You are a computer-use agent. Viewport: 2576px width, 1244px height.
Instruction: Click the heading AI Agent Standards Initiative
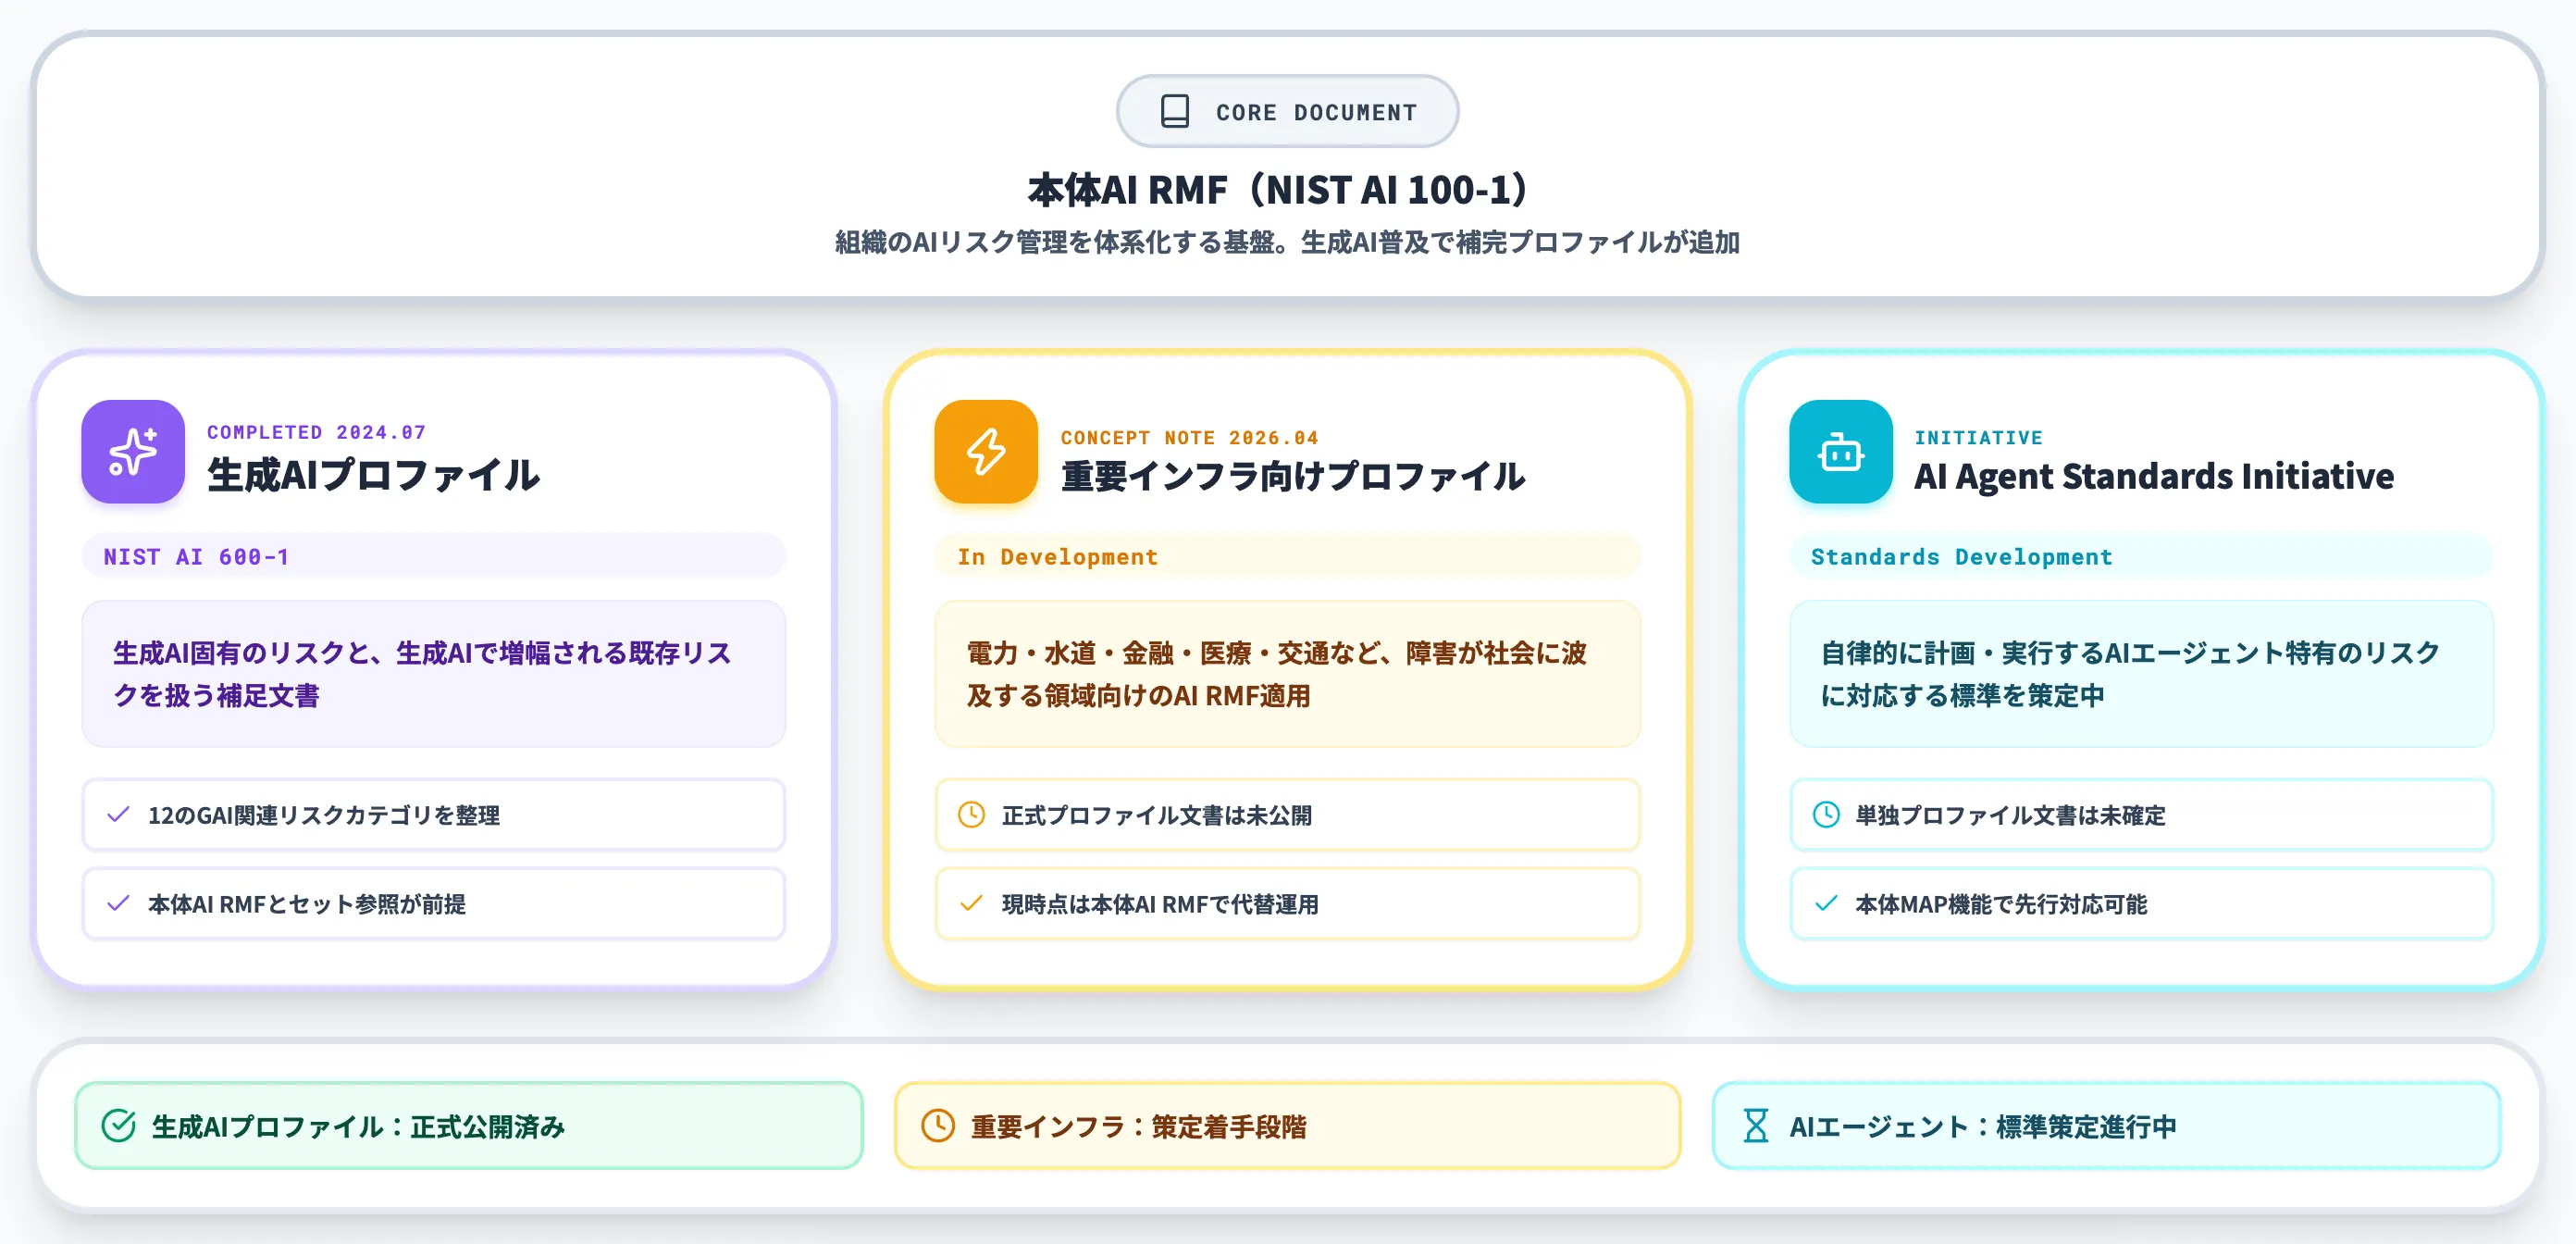pos(2154,476)
